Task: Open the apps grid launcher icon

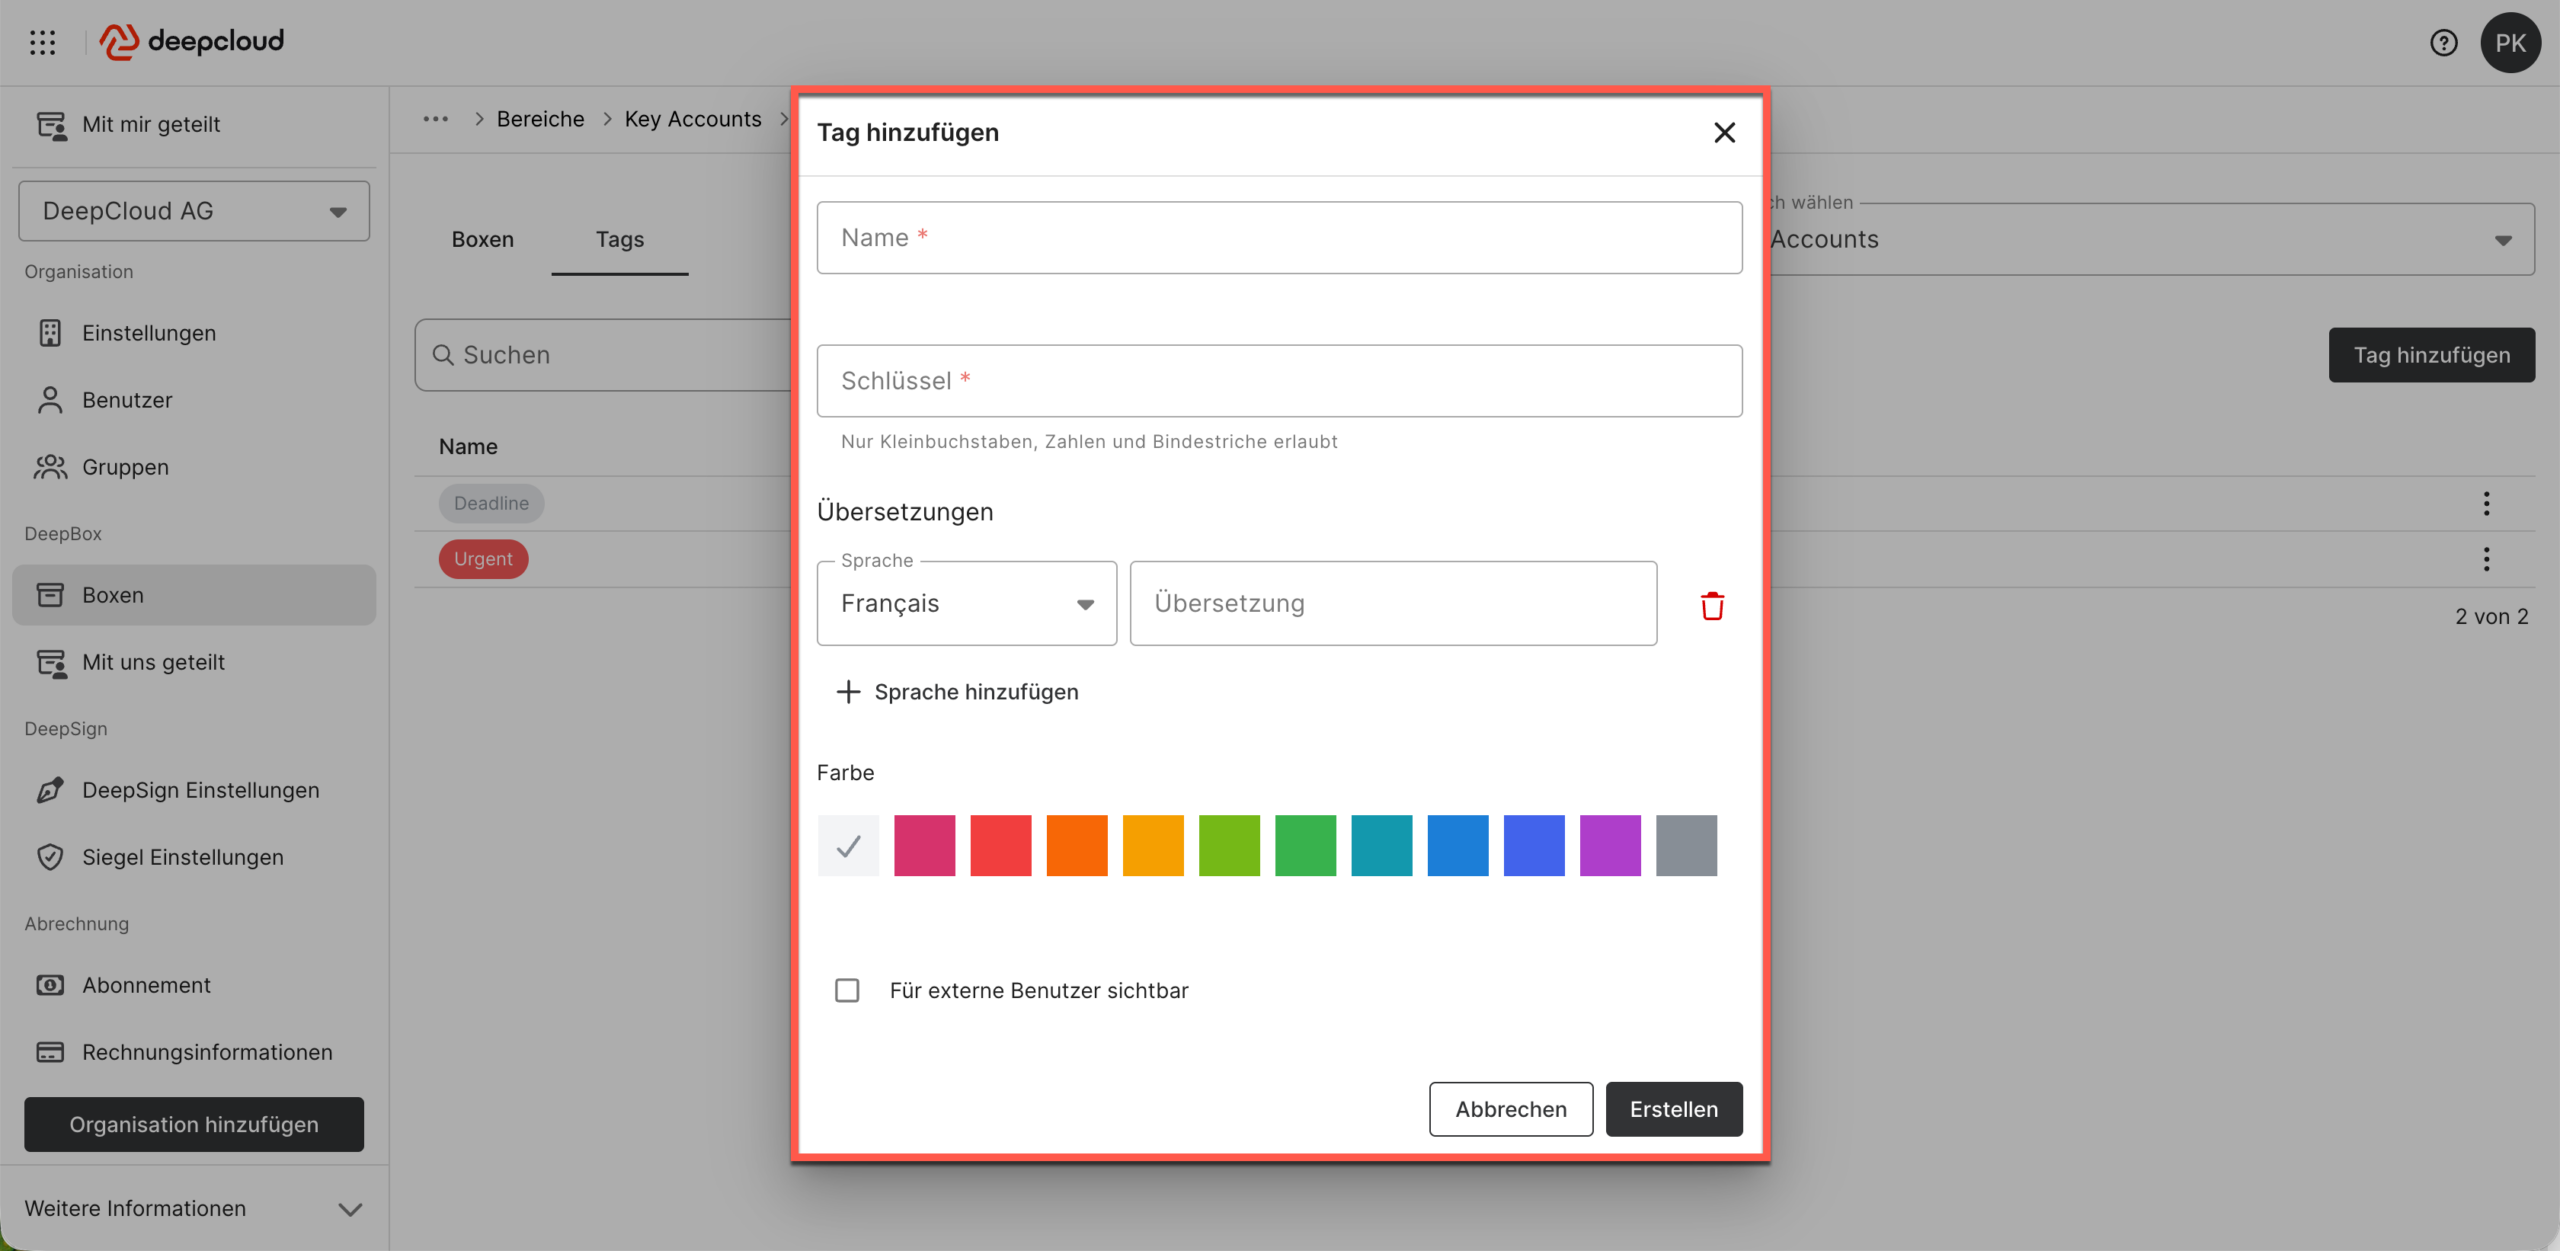Action: [43, 42]
